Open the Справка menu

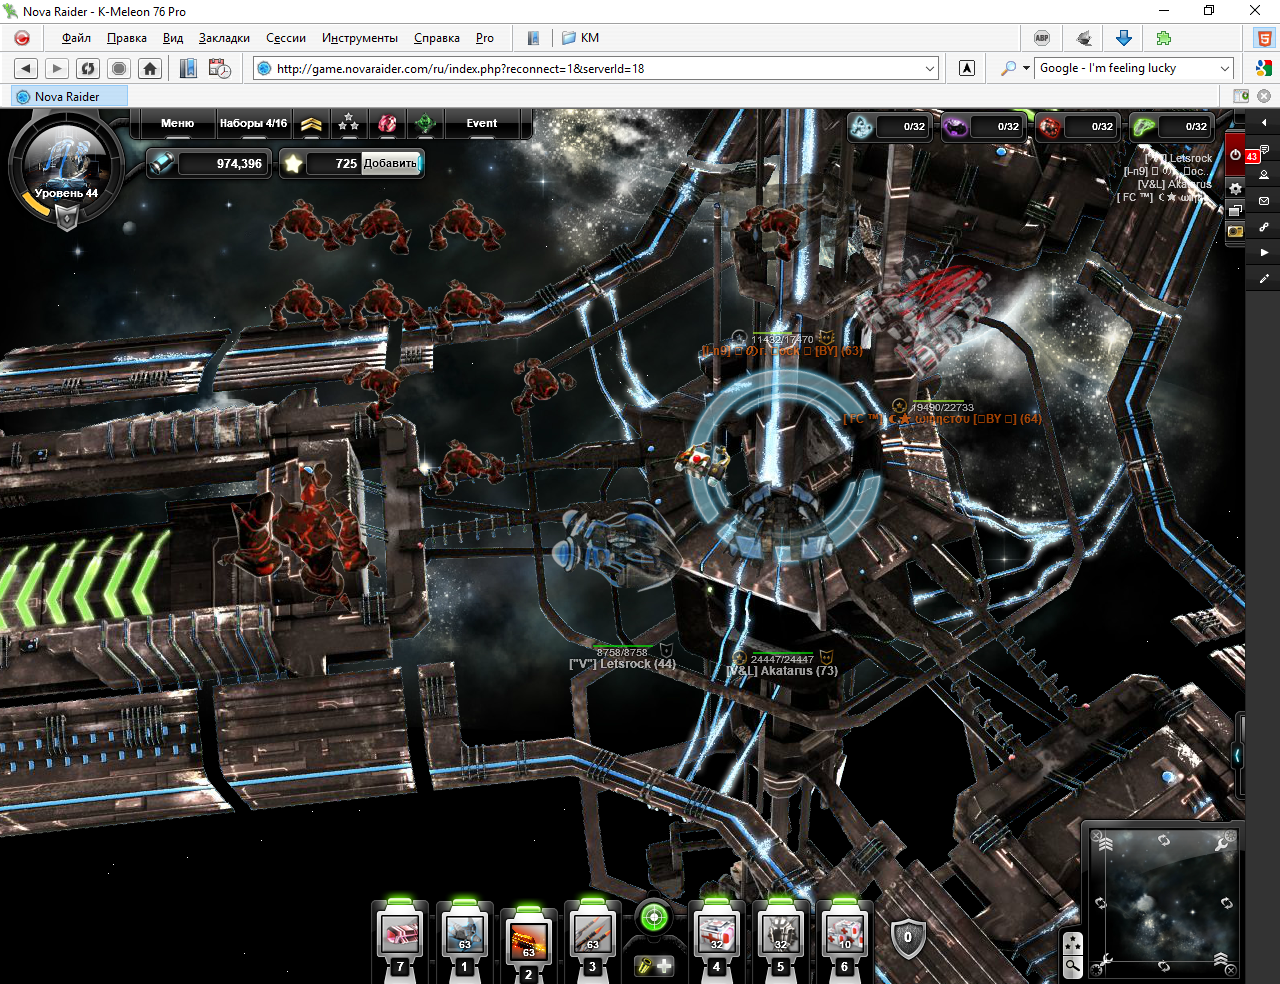437,38
